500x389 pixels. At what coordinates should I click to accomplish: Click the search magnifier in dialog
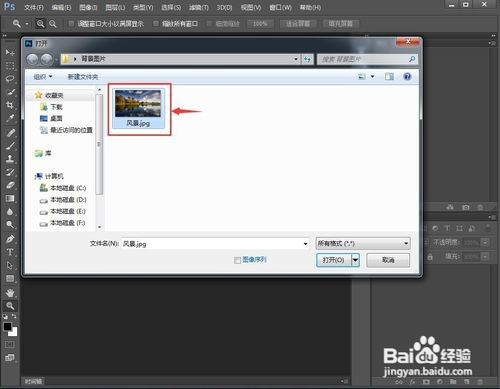pyautogui.click(x=412, y=59)
